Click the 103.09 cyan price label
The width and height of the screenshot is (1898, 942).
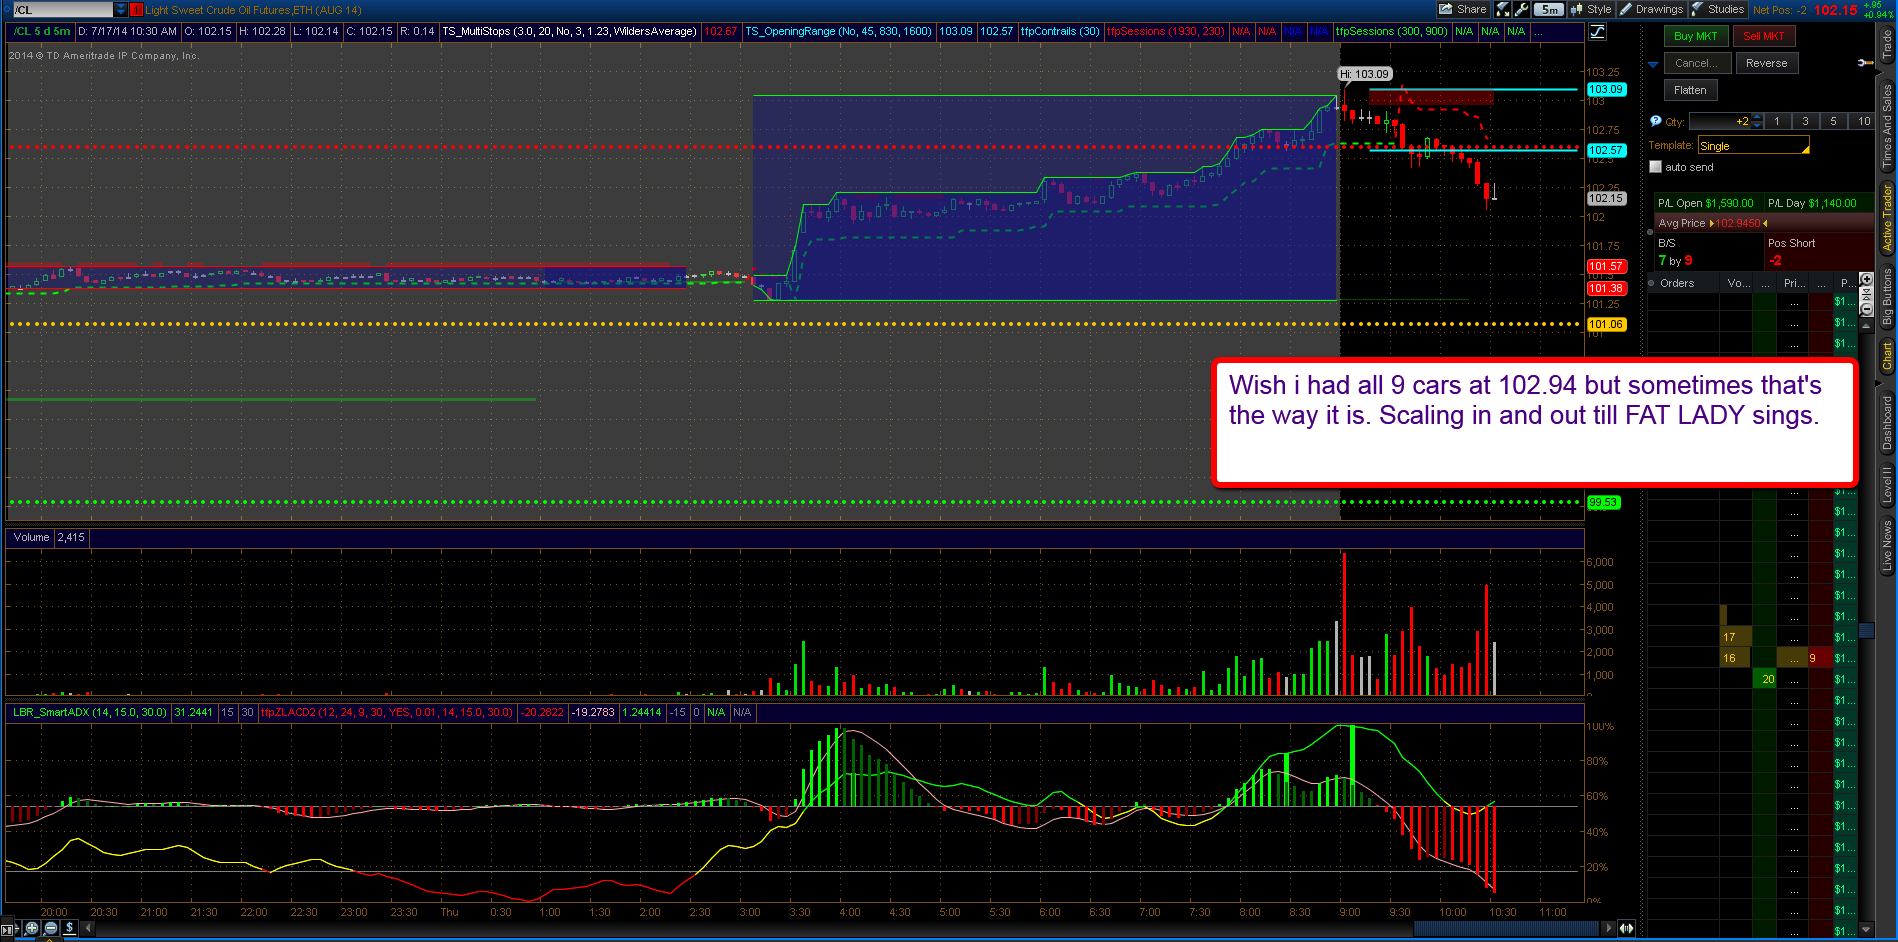pyautogui.click(x=1606, y=89)
